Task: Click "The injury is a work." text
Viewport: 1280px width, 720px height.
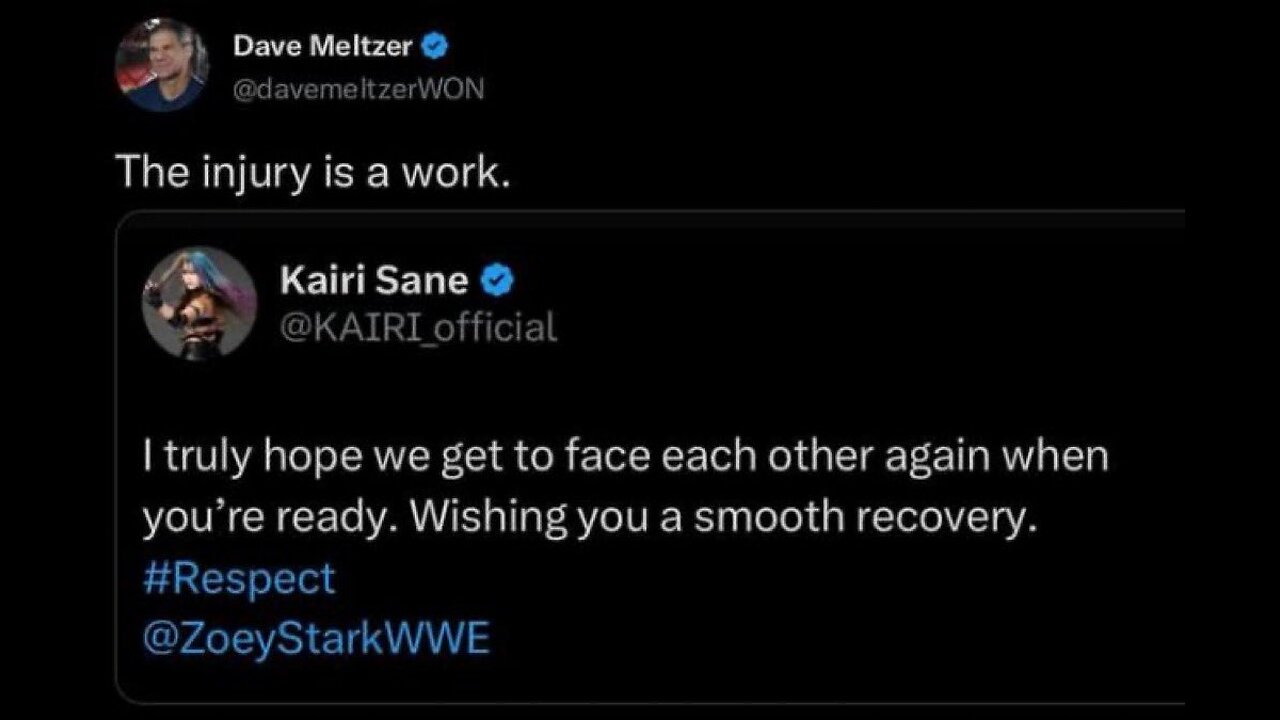Action: [314, 173]
